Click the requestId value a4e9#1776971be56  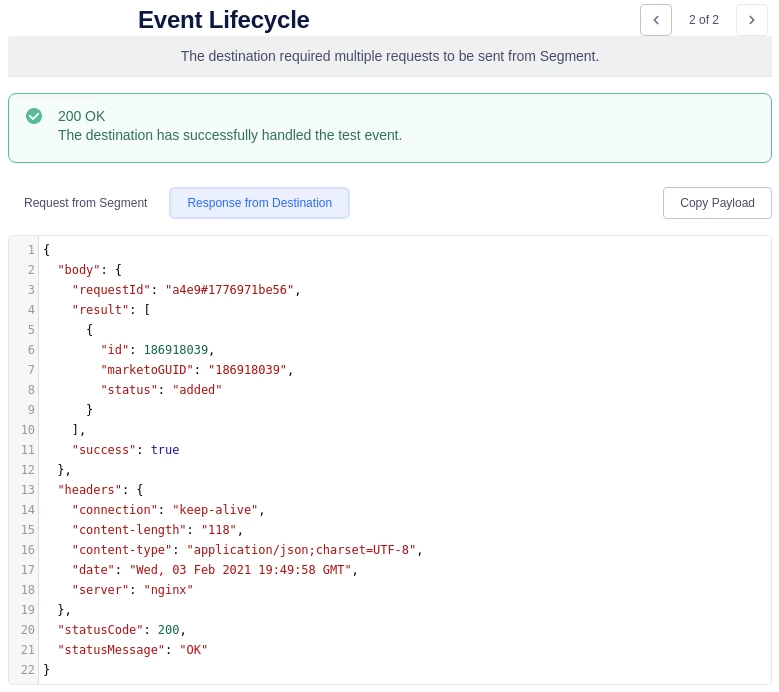tap(230, 290)
